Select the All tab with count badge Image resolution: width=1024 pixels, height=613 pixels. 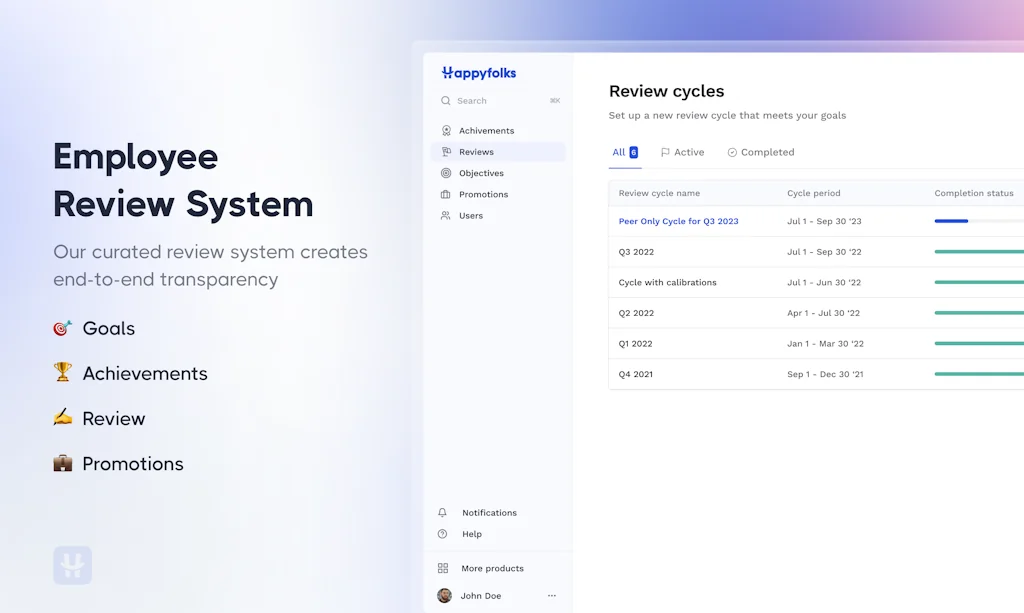pos(625,153)
